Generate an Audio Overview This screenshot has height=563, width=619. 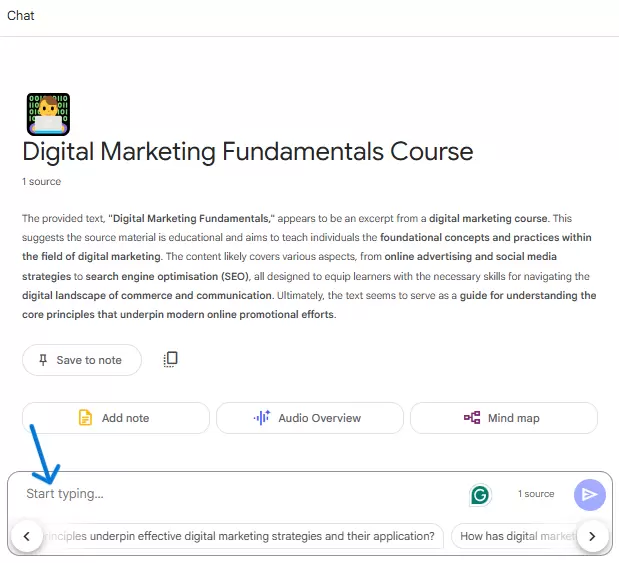coord(310,418)
